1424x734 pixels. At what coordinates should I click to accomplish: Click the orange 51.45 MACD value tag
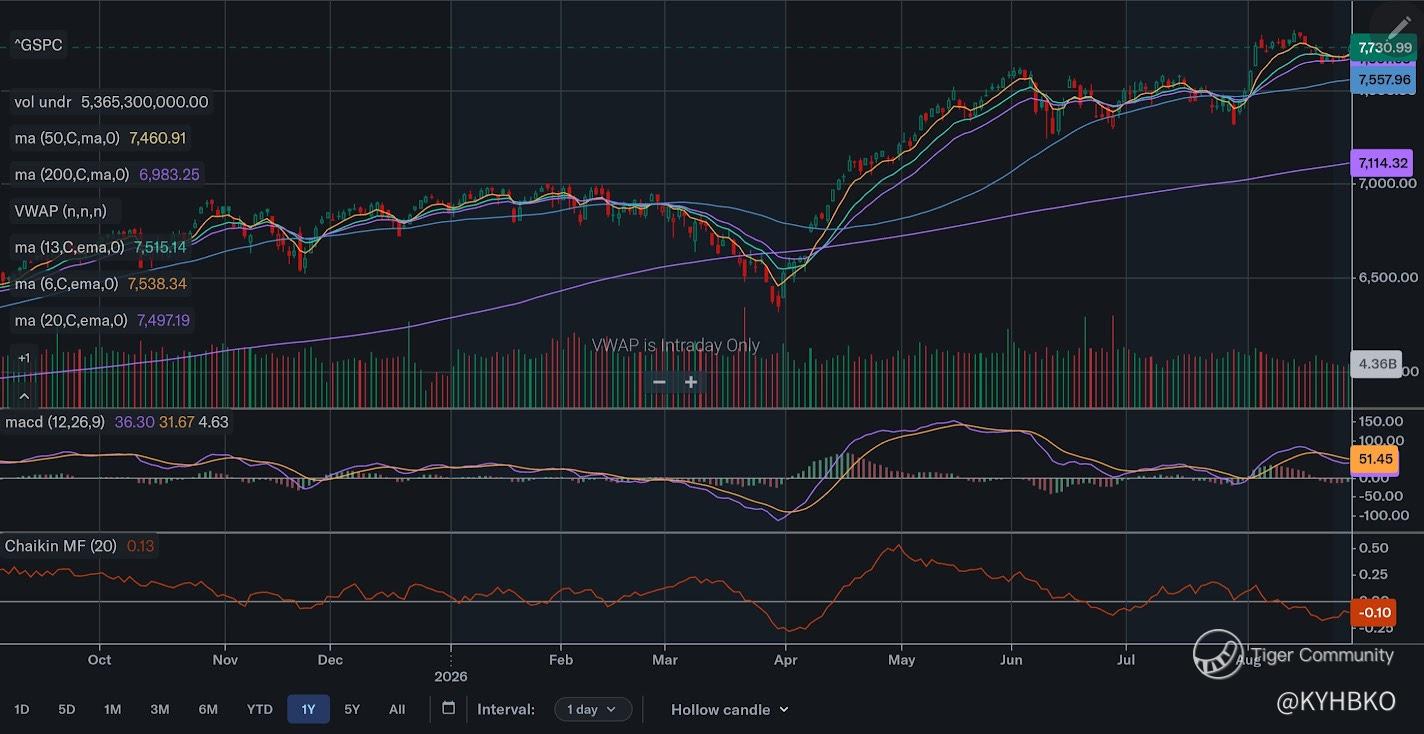[1375, 459]
